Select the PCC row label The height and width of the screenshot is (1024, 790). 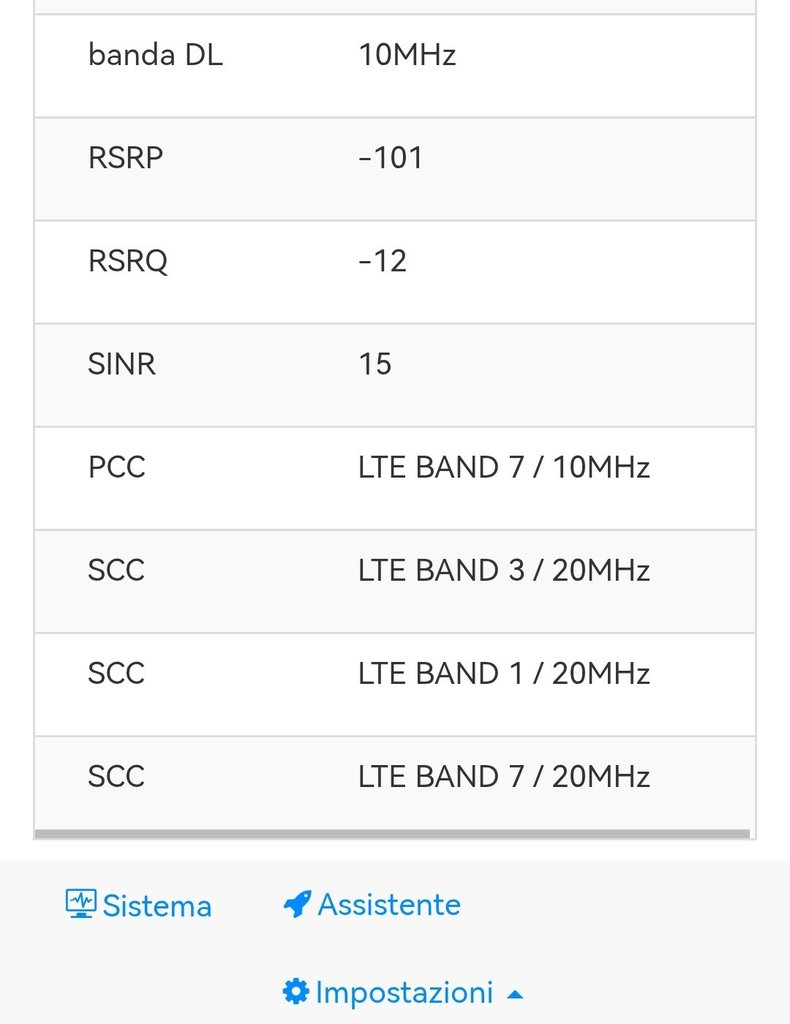116,467
